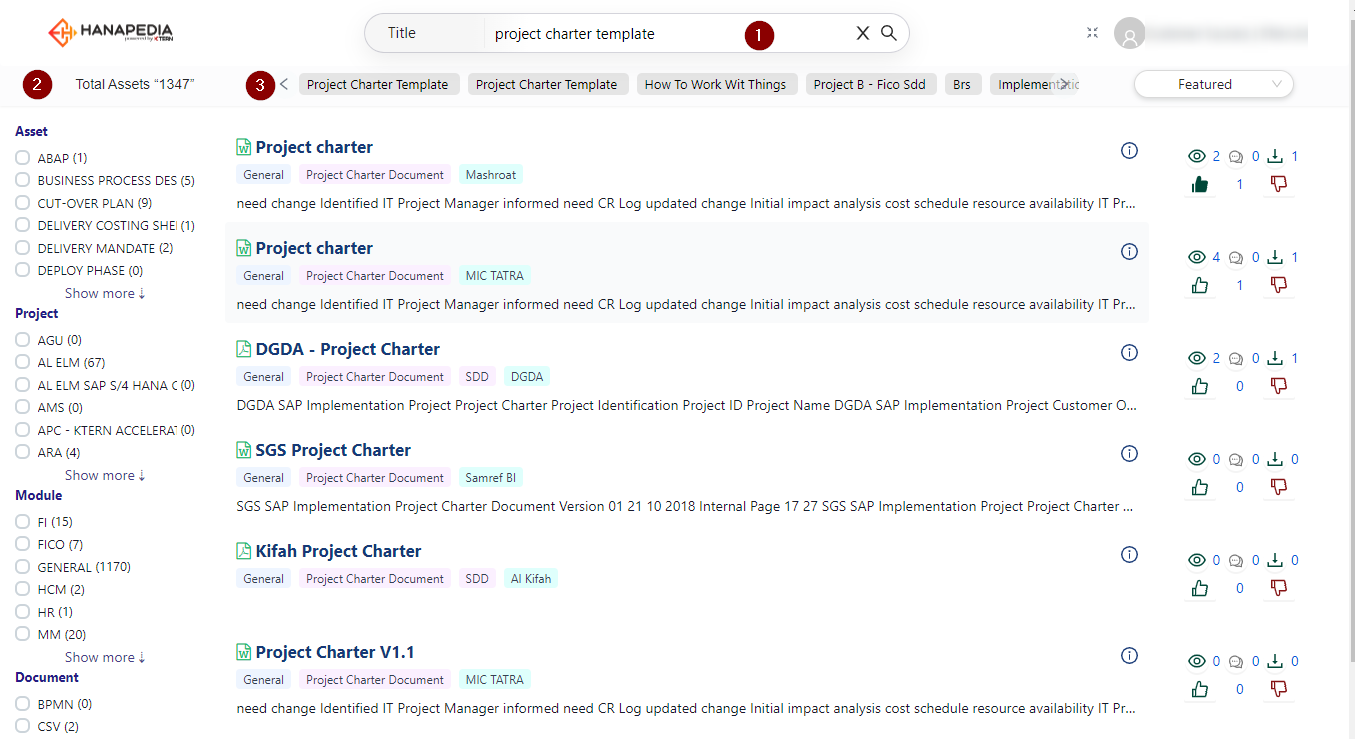Viewport: 1355px width, 739px height.
Task: Click the Samref BI tag
Action: pyautogui.click(x=491, y=478)
